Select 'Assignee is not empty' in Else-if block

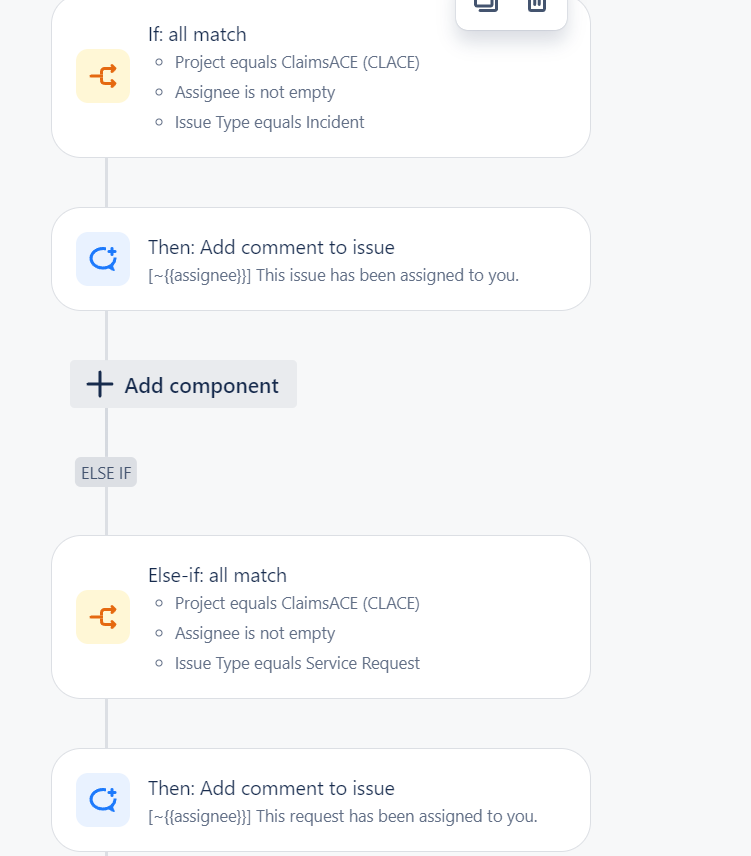pyautogui.click(x=255, y=633)
